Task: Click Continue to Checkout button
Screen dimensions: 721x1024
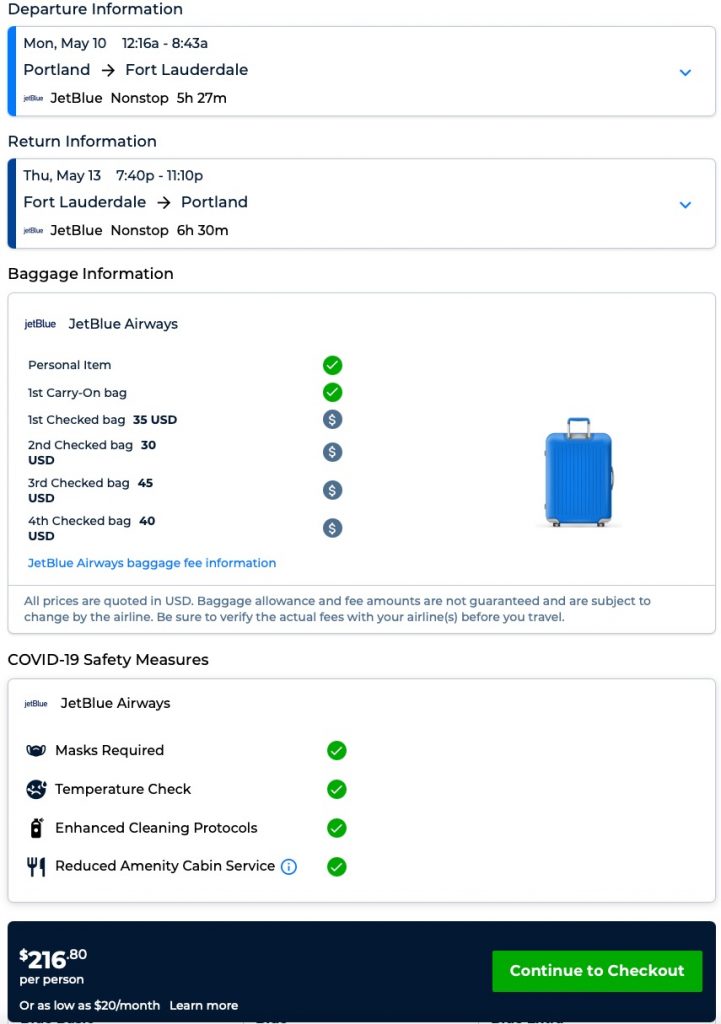Action: [597, 971]
